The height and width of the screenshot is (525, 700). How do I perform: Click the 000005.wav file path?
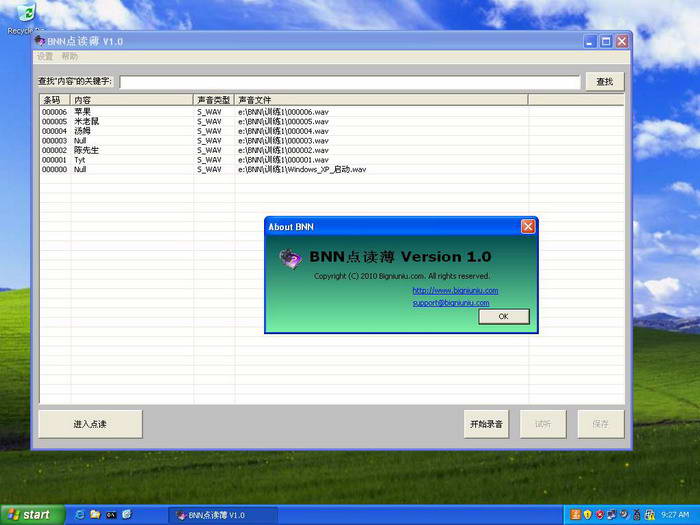coord(283,121)
